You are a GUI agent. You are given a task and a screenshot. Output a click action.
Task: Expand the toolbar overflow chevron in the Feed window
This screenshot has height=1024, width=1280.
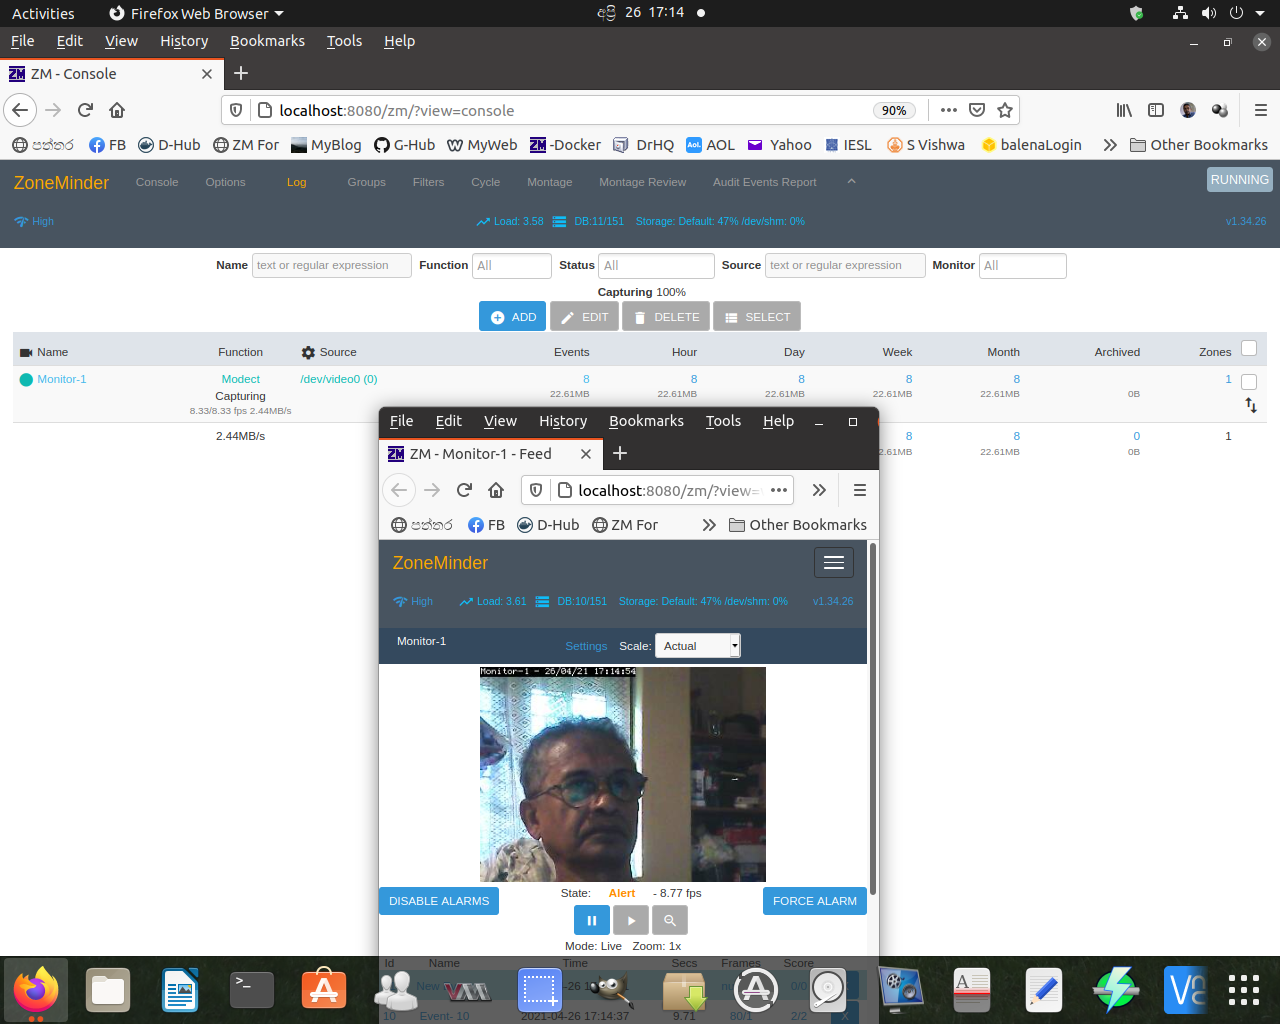(819, 490)
